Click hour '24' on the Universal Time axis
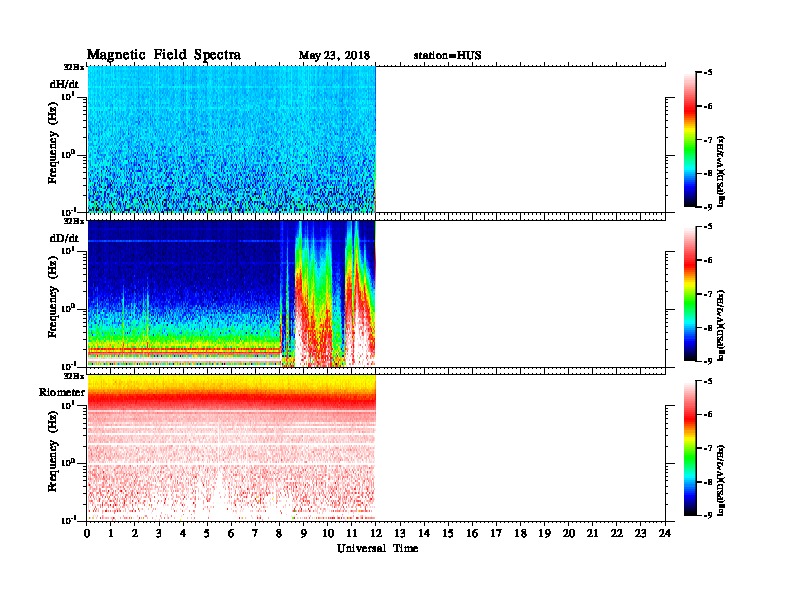792x612 pixels. tap(665, 533)
